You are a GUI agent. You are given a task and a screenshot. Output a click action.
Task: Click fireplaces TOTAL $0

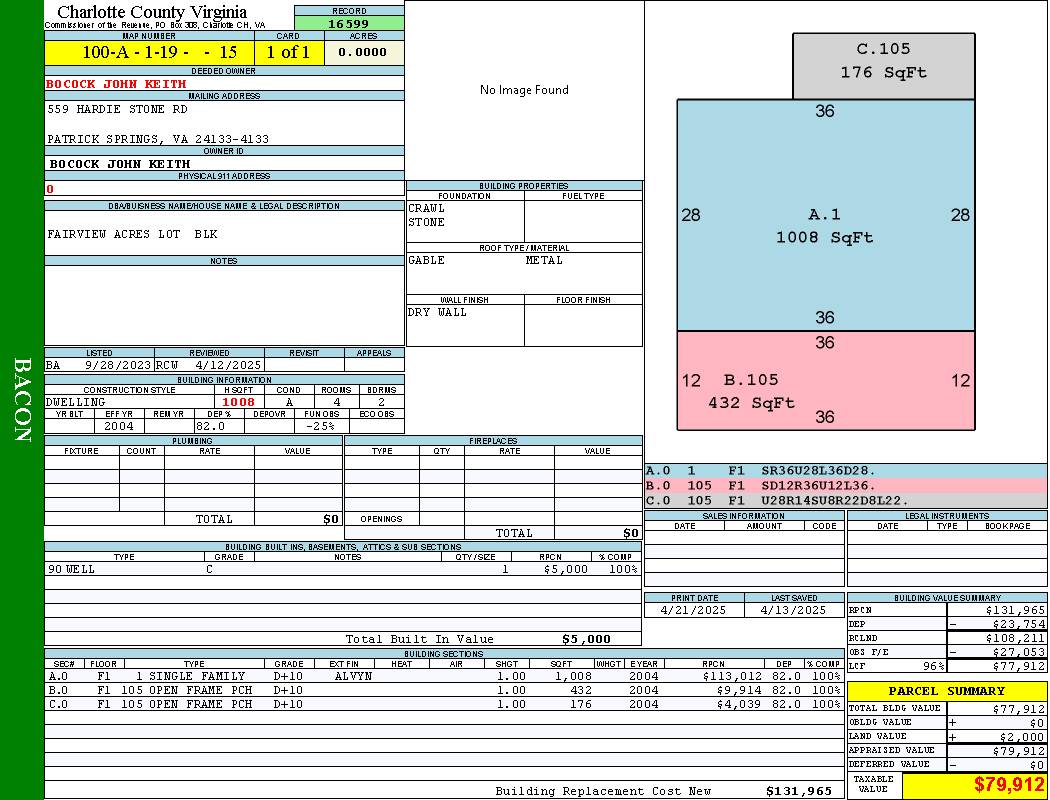click(631, 533)
